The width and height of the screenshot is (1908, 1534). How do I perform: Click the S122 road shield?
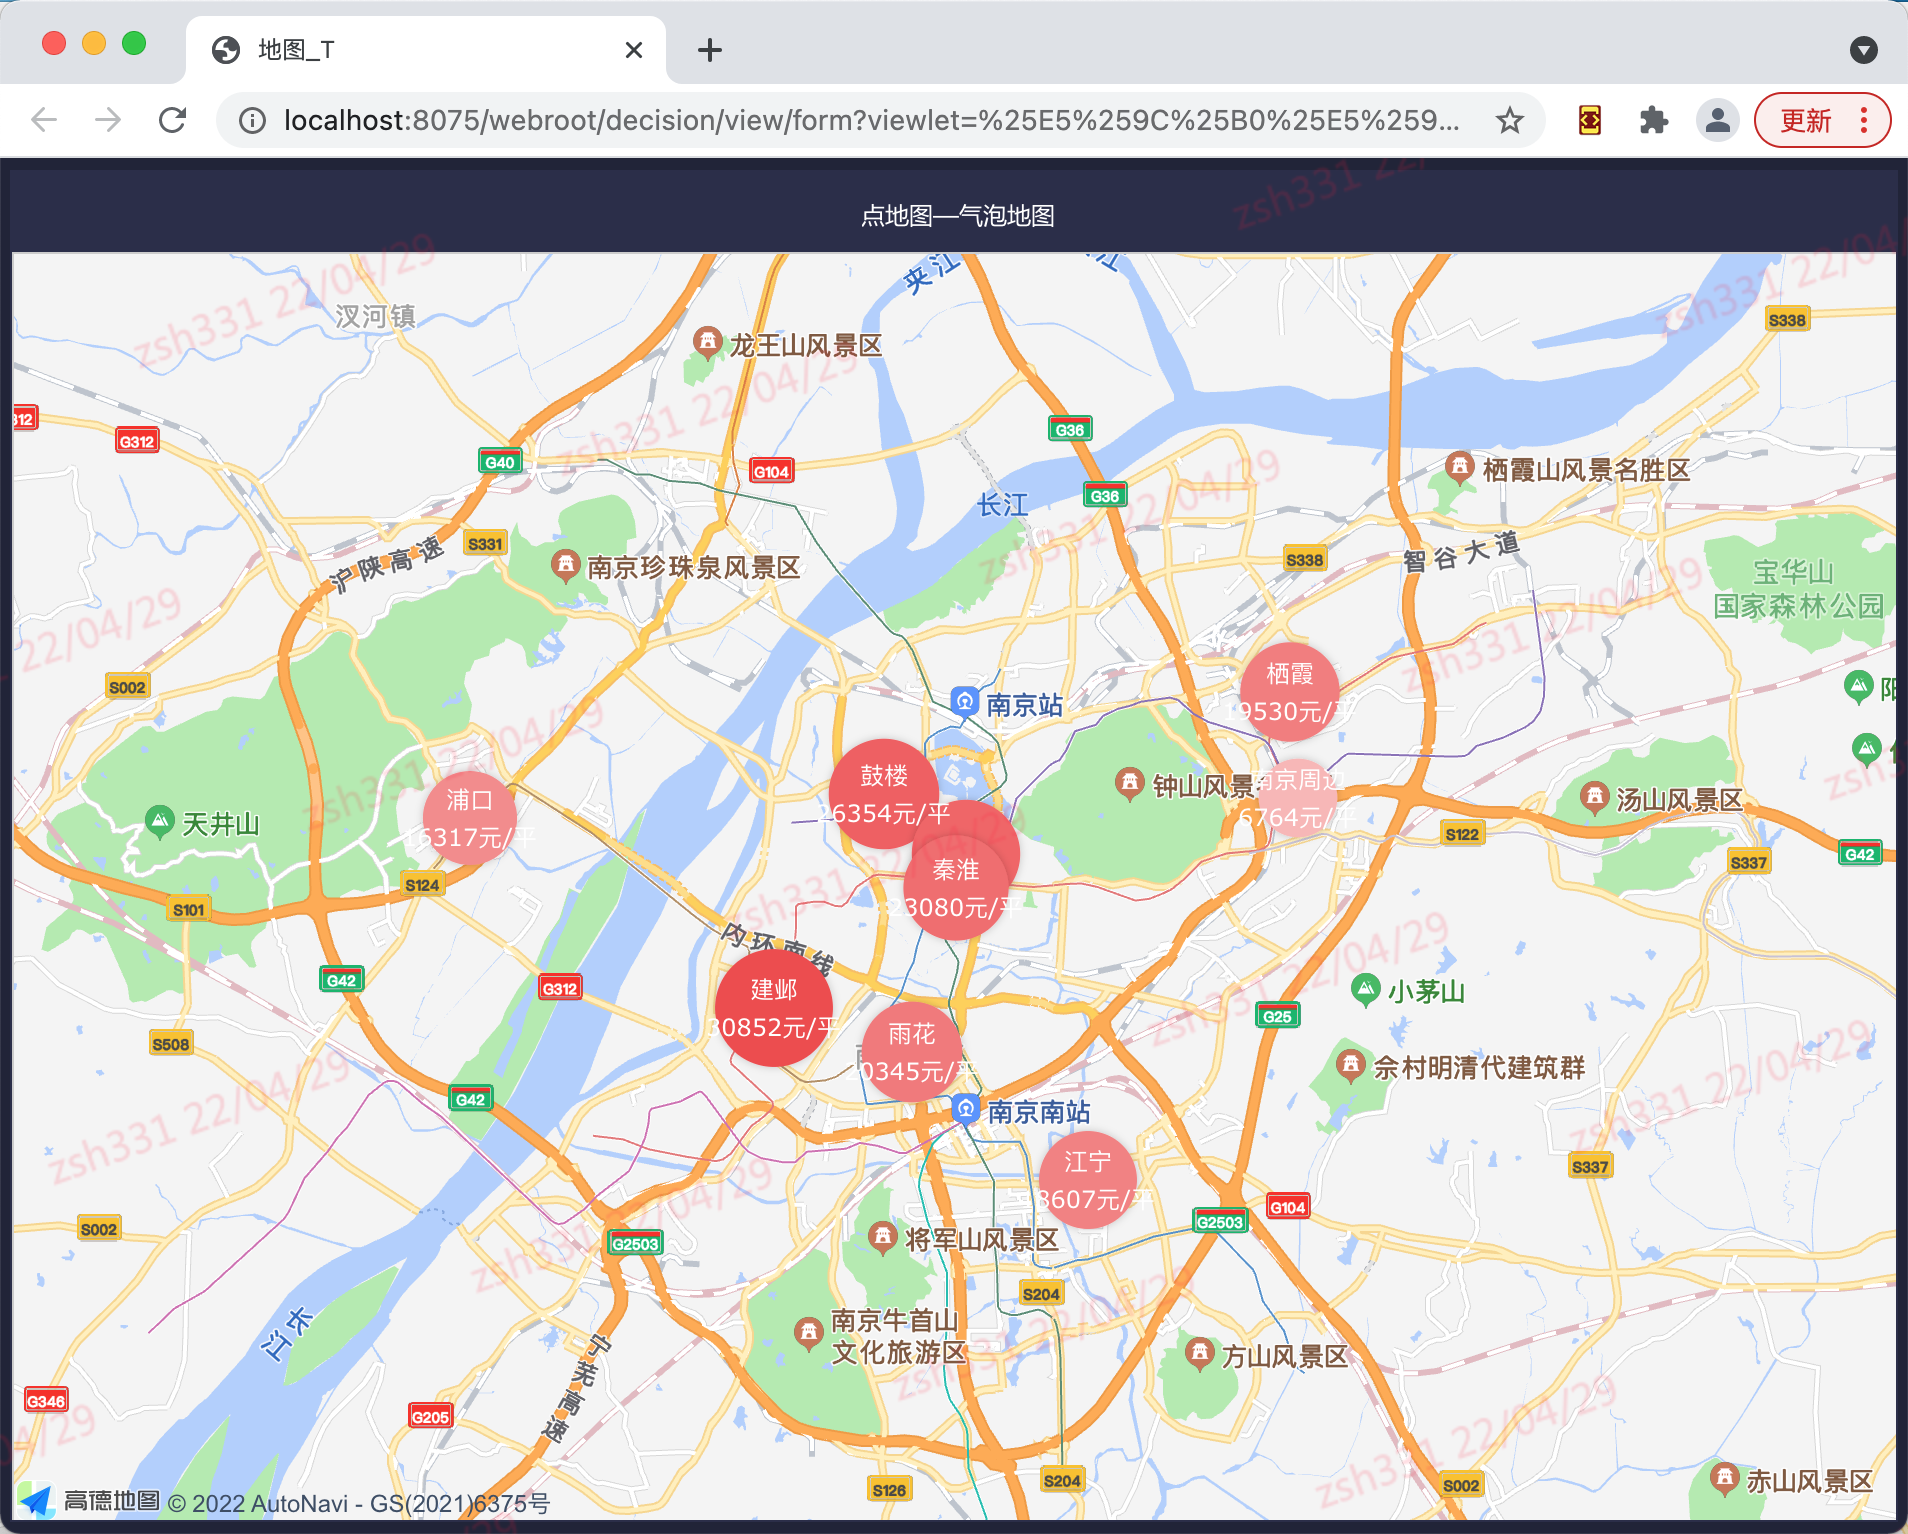pyautogui.click(x=1461, y=834)
